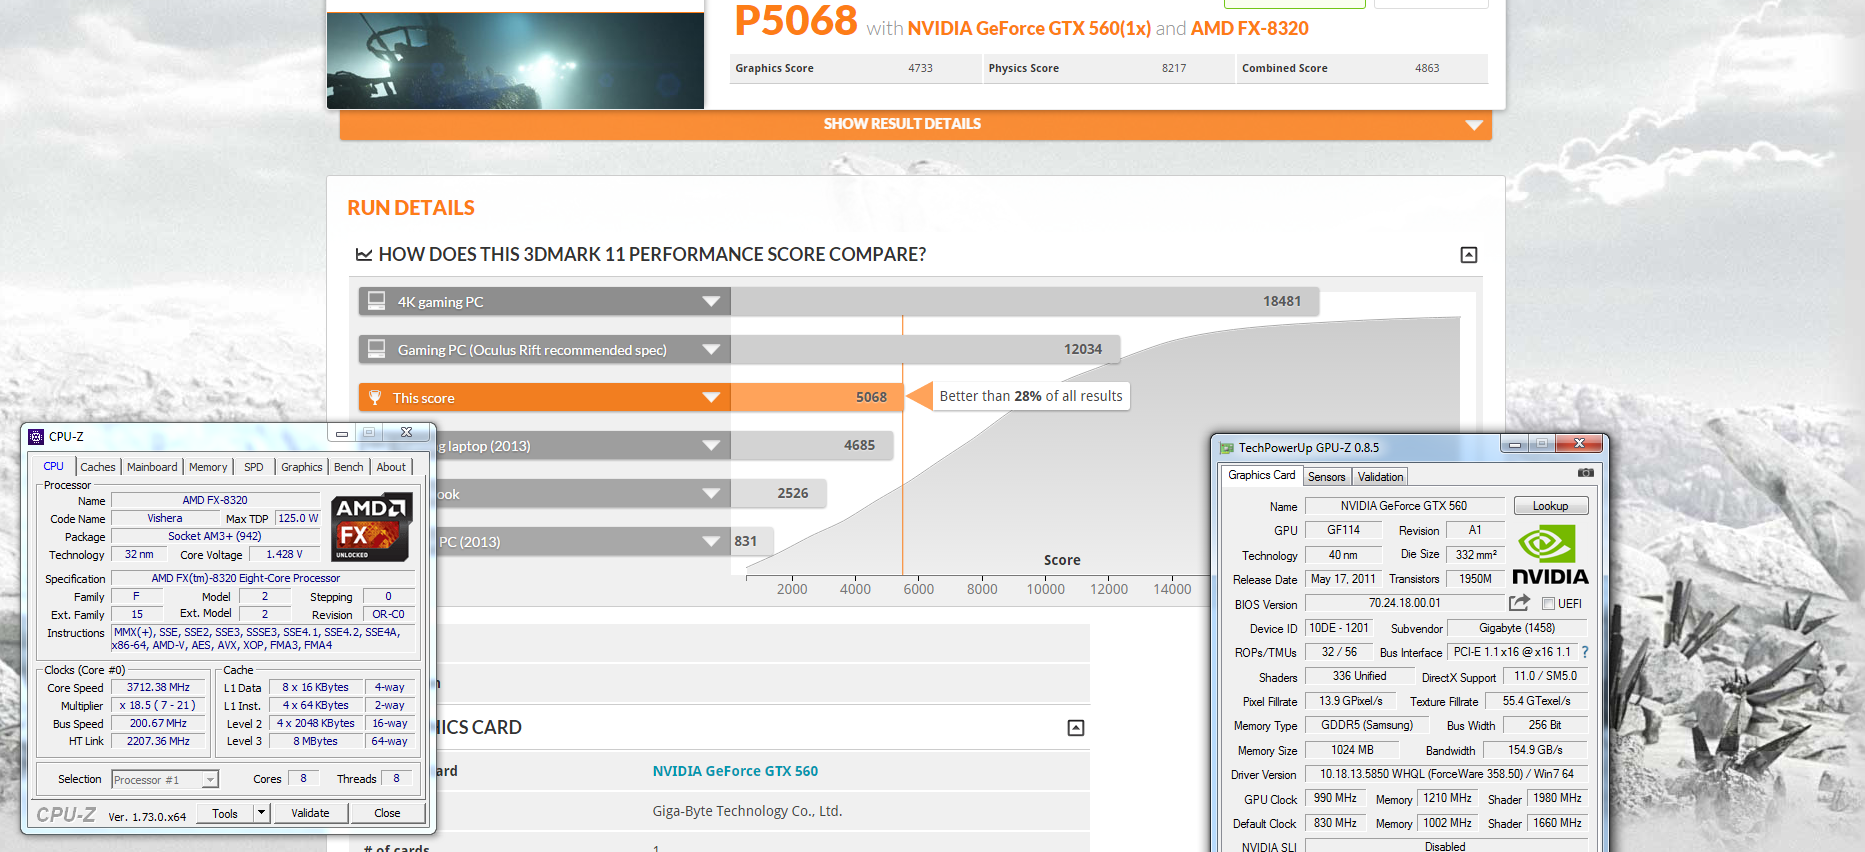The height and width of the screenshot is (852, 1865).
Task: Click the Lookup button in GPU-Z
Action: click(1551, 506)
